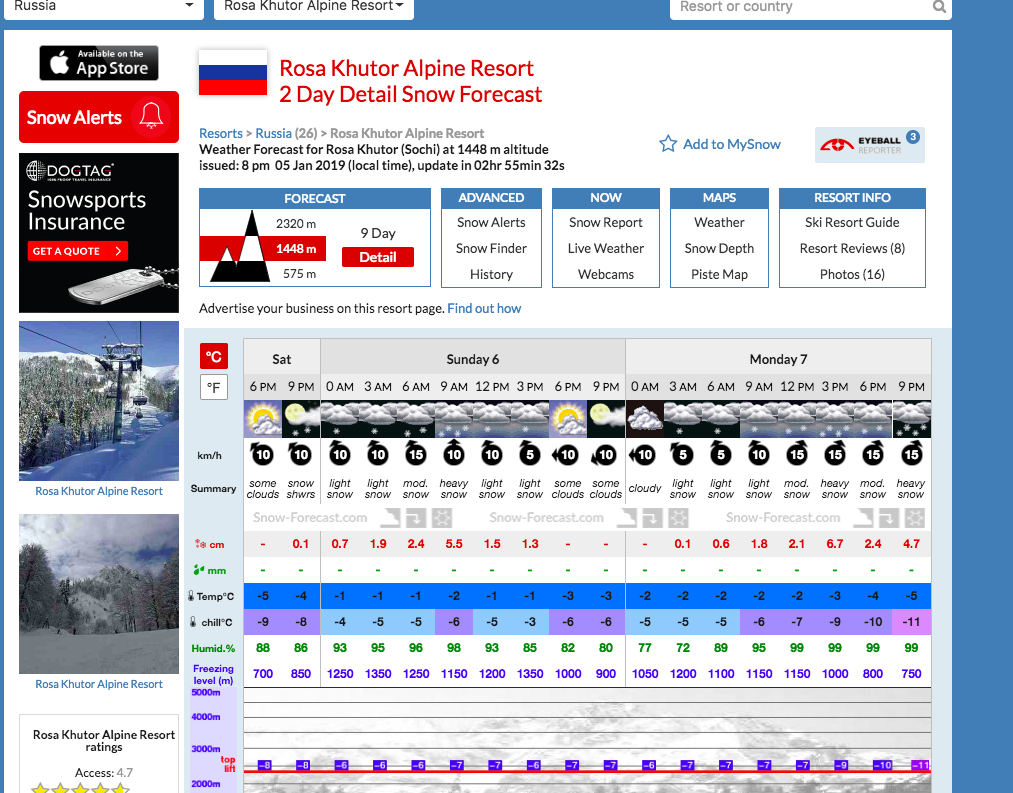The height and width of the screenshot is (793, 1013).
Task: Click the Monday 7 header
Action: (x=778, y=359)
